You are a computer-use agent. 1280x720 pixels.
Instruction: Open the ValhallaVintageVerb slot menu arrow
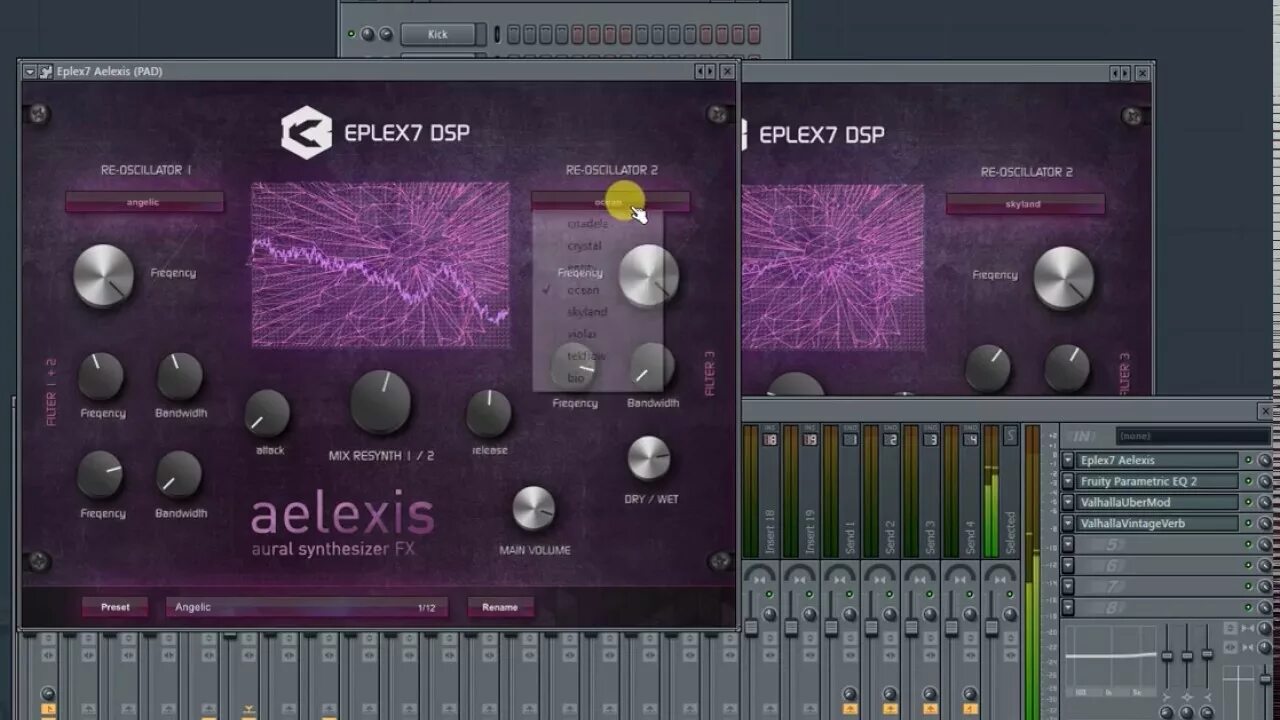(x=1068, y=524)
